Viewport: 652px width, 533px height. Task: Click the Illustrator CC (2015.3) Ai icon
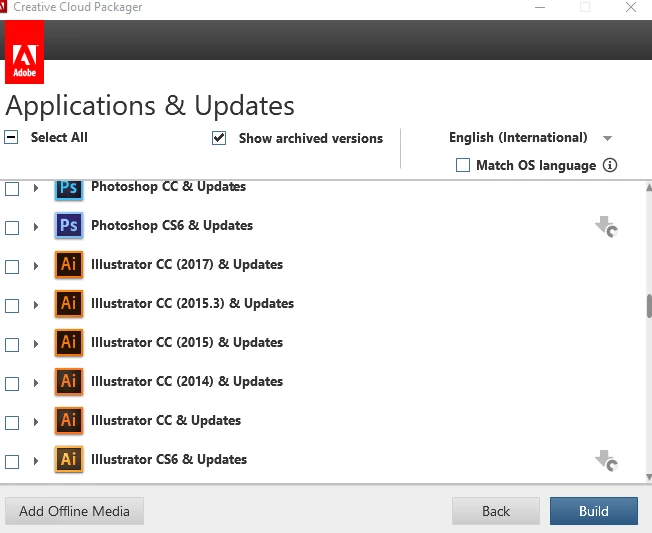pos(69,304)
